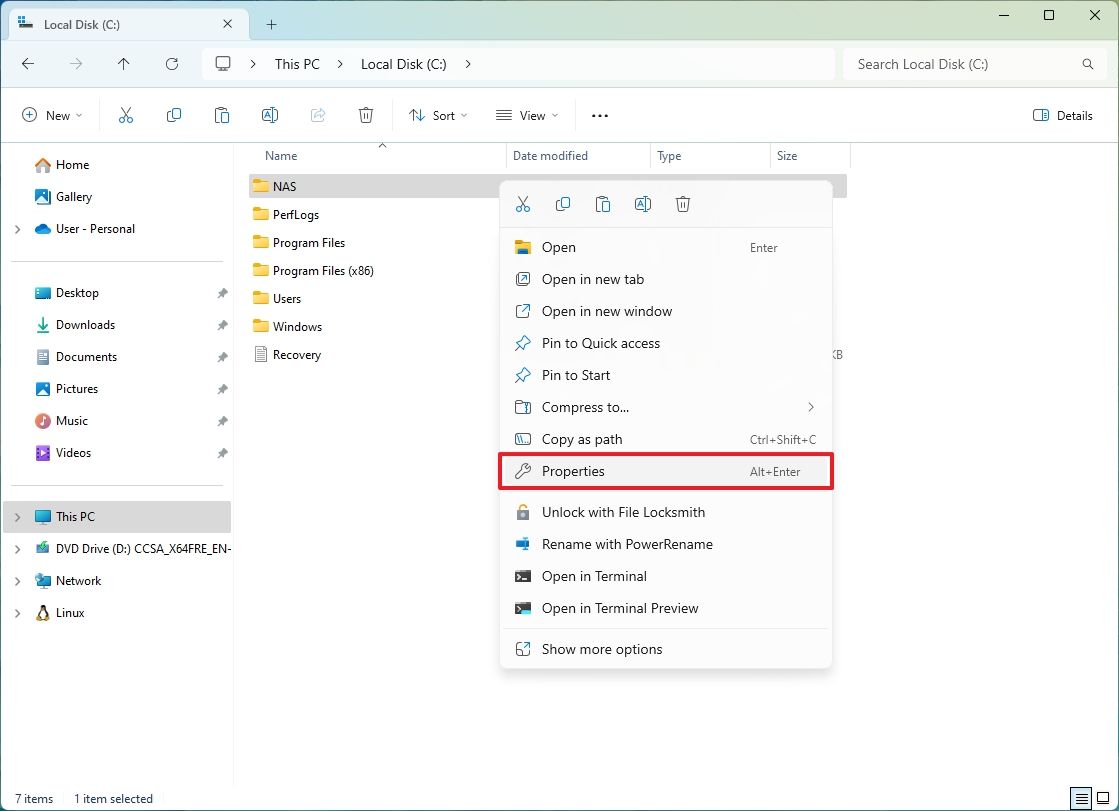
Task: Expand the Network item in the sidebar
Action: click(x=18, y=580)
